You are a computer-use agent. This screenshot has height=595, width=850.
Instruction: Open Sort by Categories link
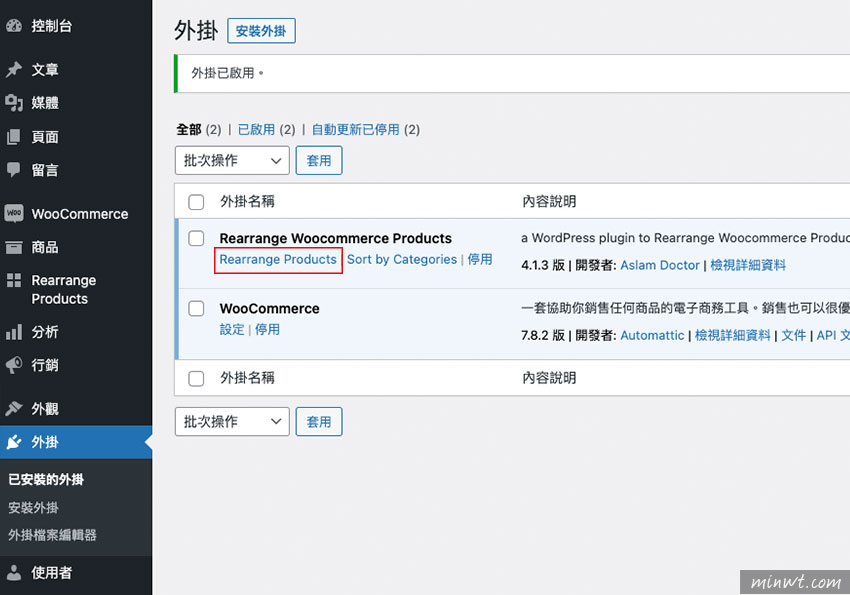[x=402, y=260]
